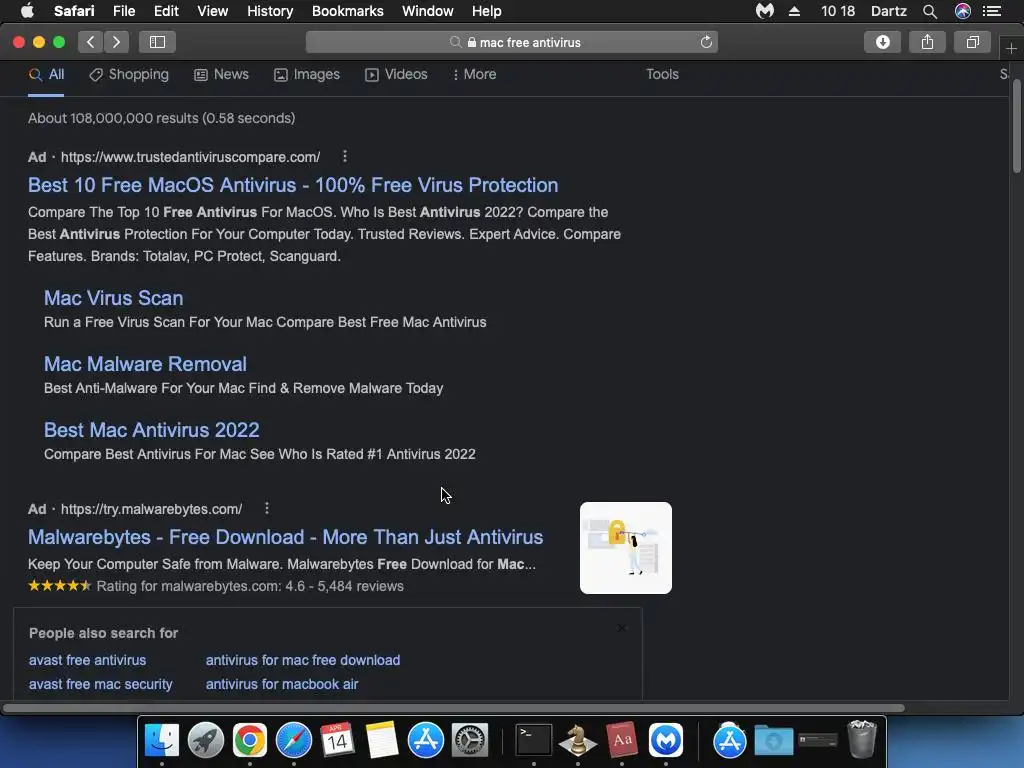
Task: Open Notification Center list icon
Action: pyautogui.click(x=992, y=11)
